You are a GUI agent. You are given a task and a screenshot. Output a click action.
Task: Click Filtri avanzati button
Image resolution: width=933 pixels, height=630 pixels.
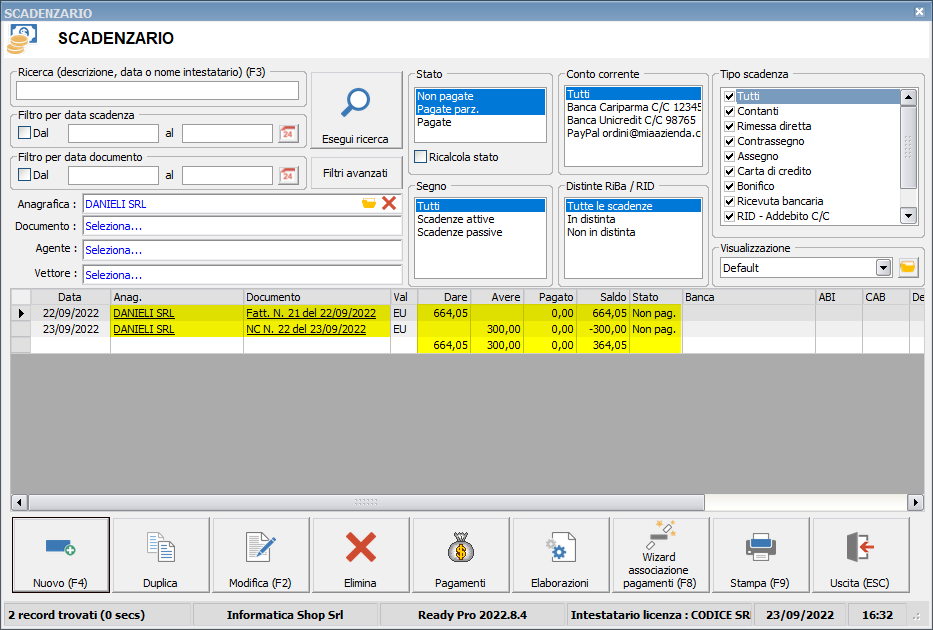pyautogui.click(x=356, y=173)
